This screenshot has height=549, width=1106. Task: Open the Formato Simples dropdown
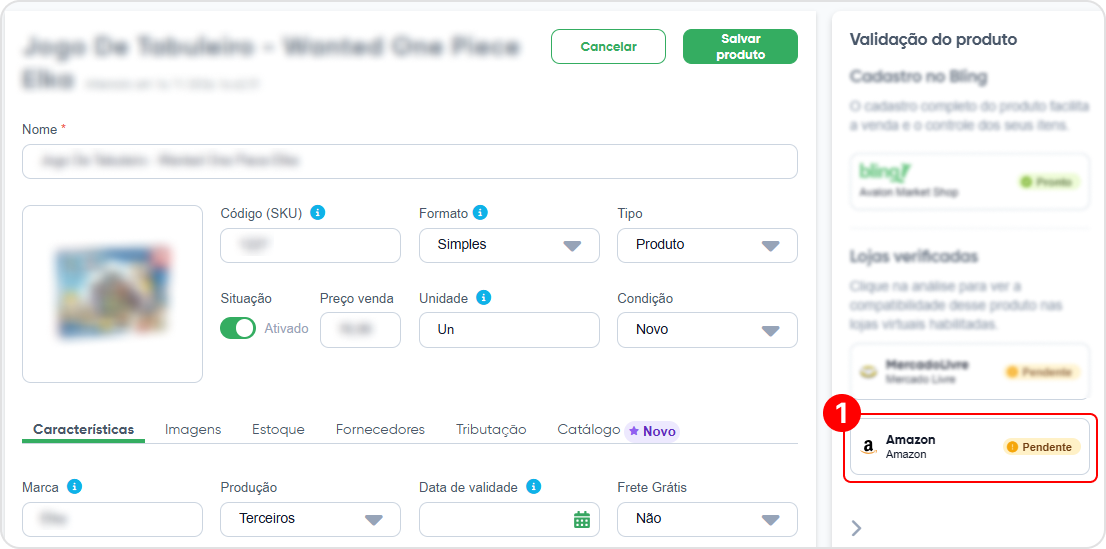point(509,245)
